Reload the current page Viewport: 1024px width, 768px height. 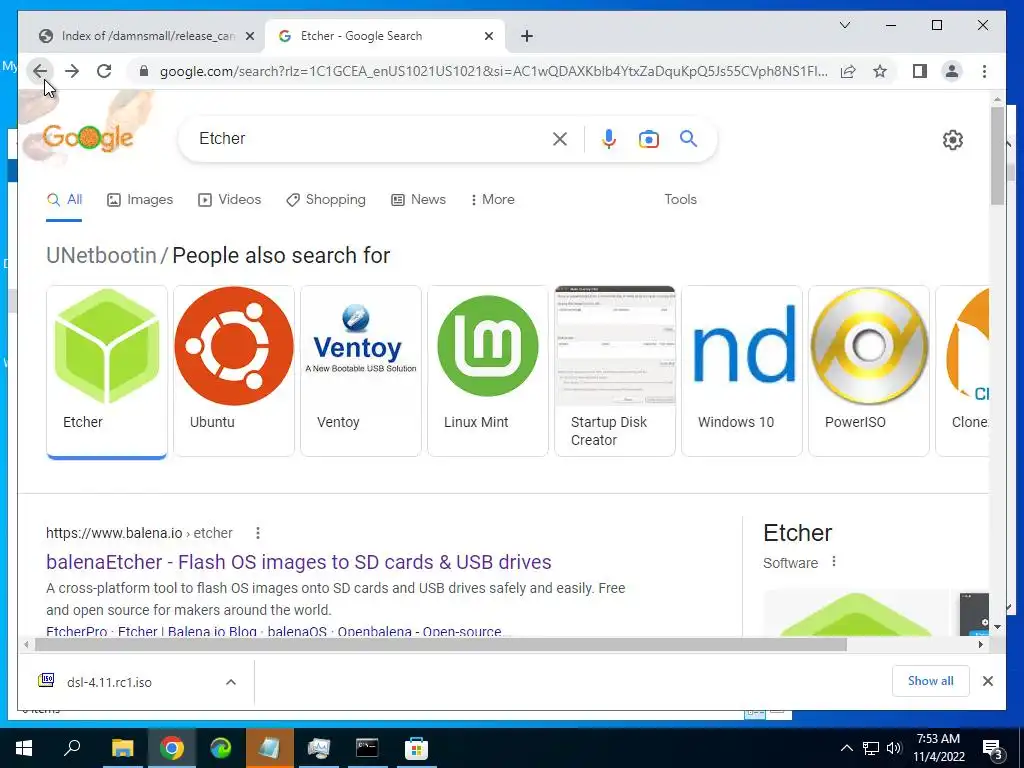coord(104,71)
